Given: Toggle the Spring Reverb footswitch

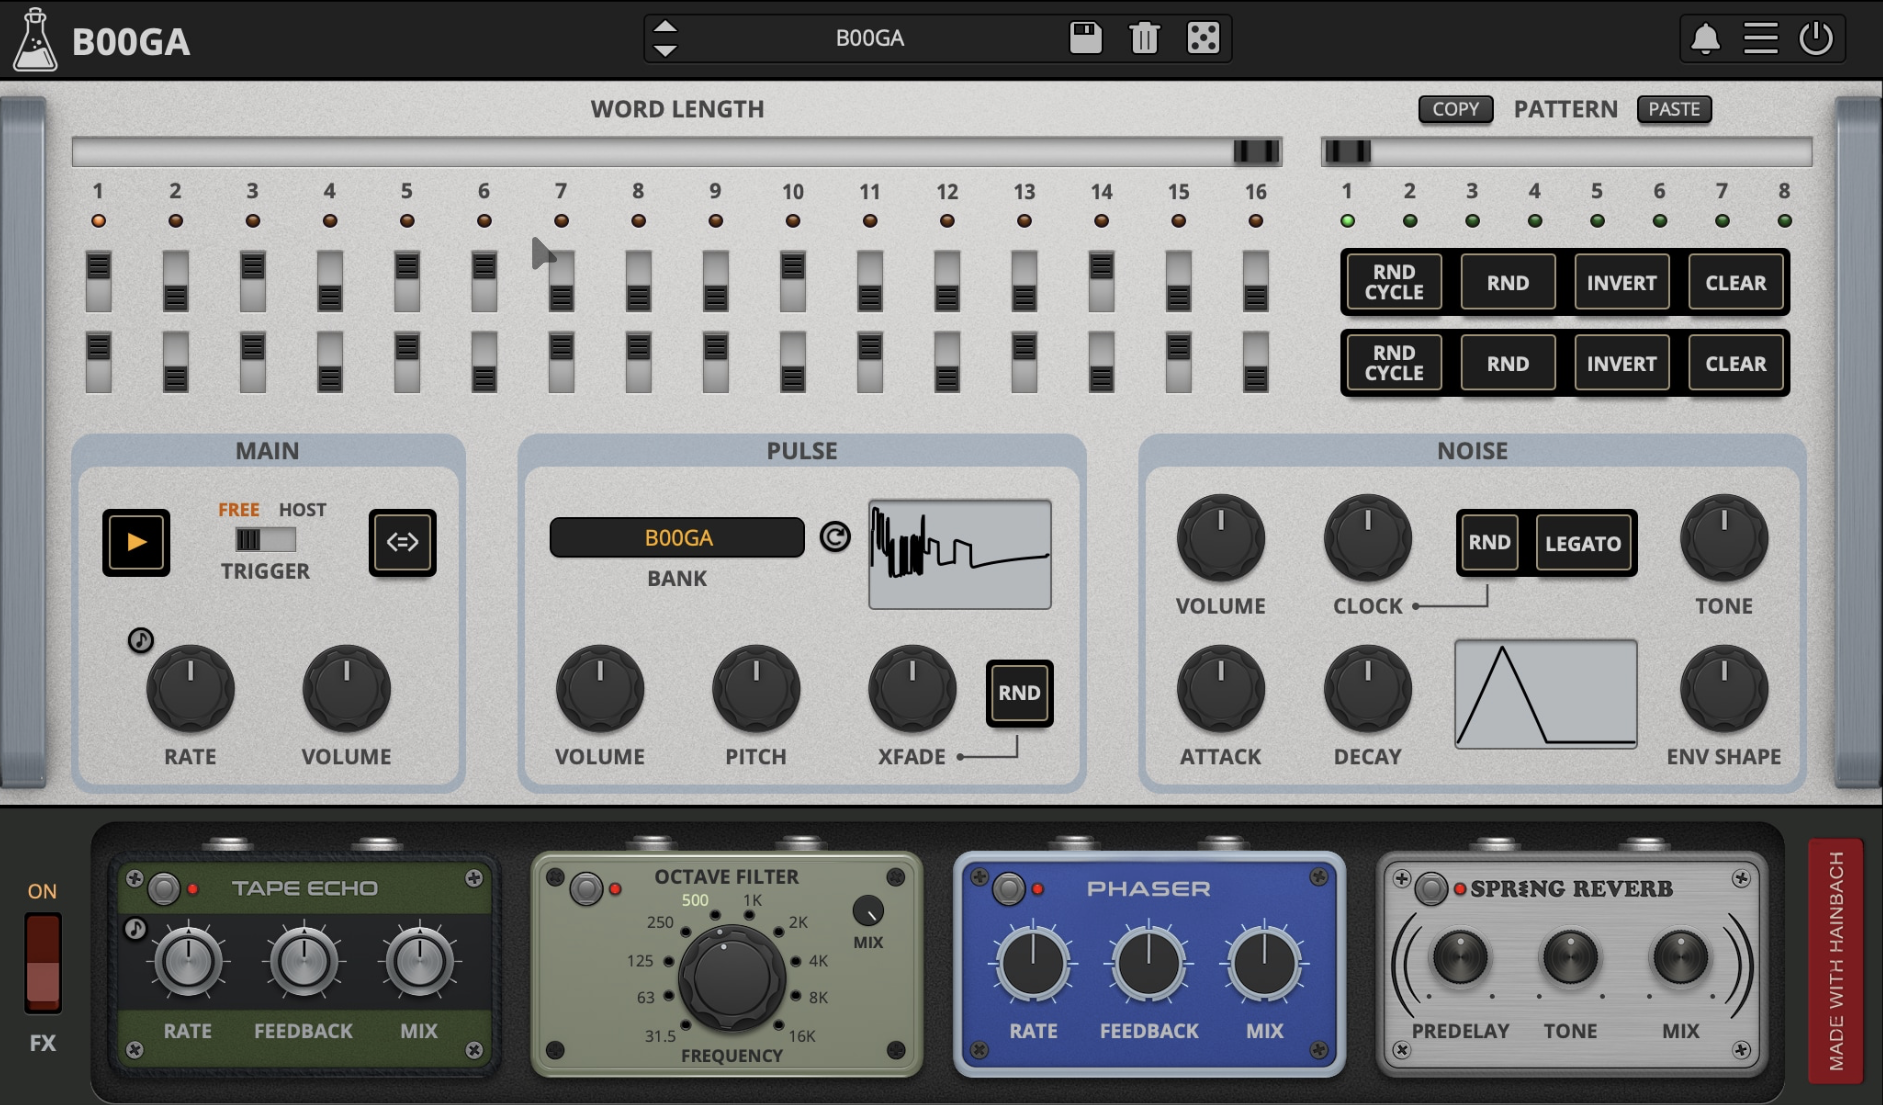Looking at the screenshot, I should coord(1431,889).
